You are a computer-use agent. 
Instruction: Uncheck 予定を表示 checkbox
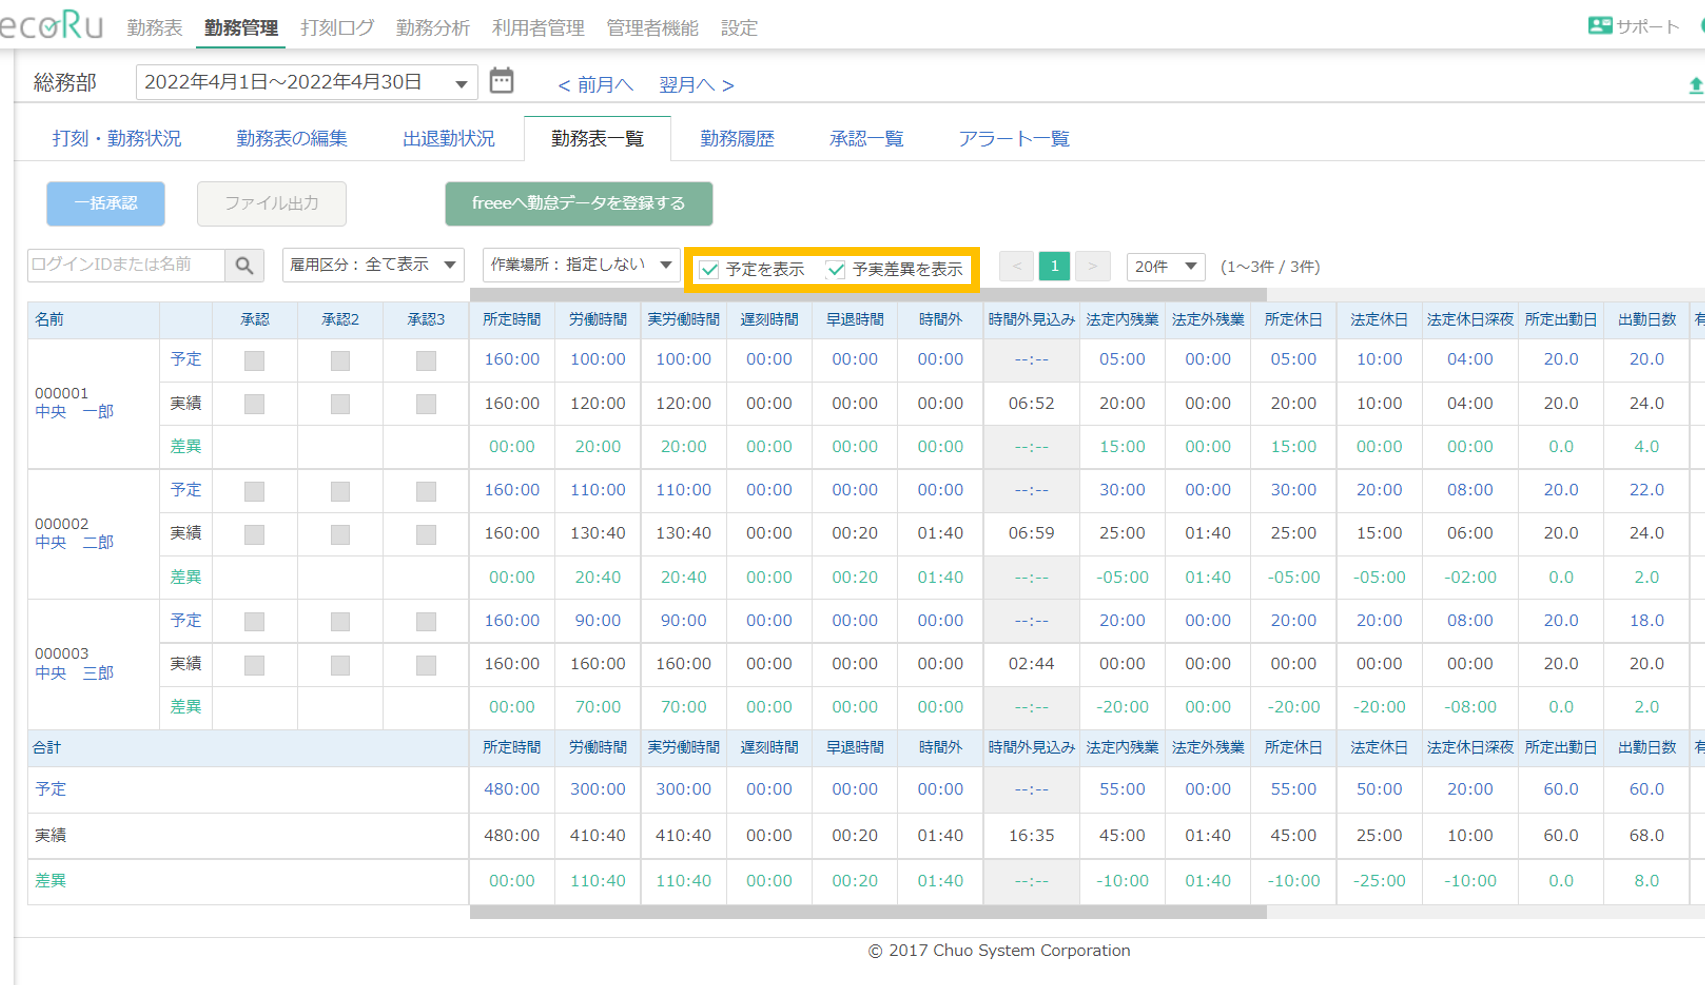pyautogui.click(x=709, y=268)
